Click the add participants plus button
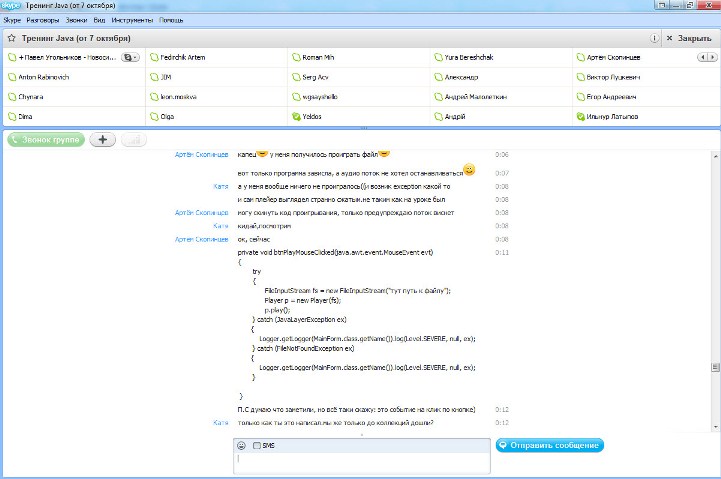721x479 pixels. coord(103,139)
